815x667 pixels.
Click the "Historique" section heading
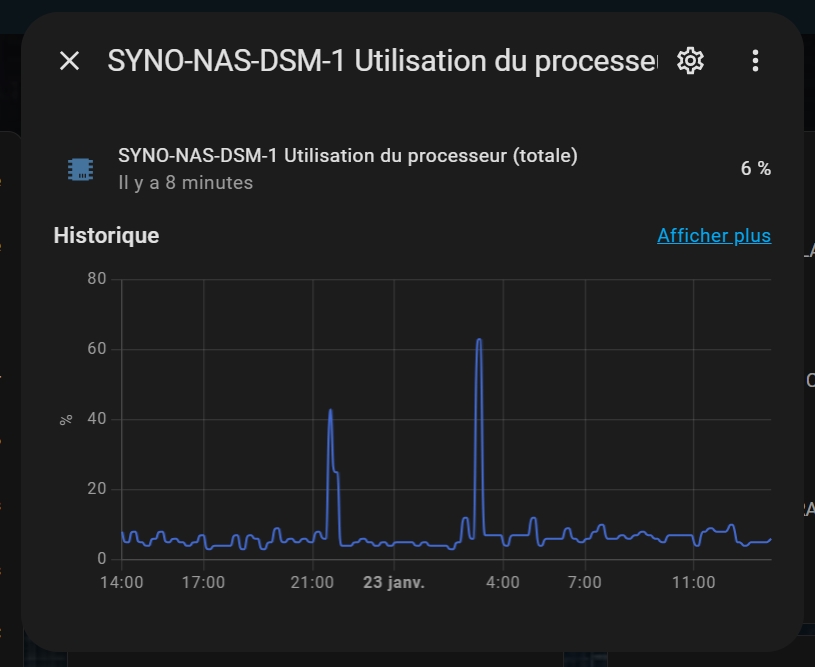(x=106, y=236)
